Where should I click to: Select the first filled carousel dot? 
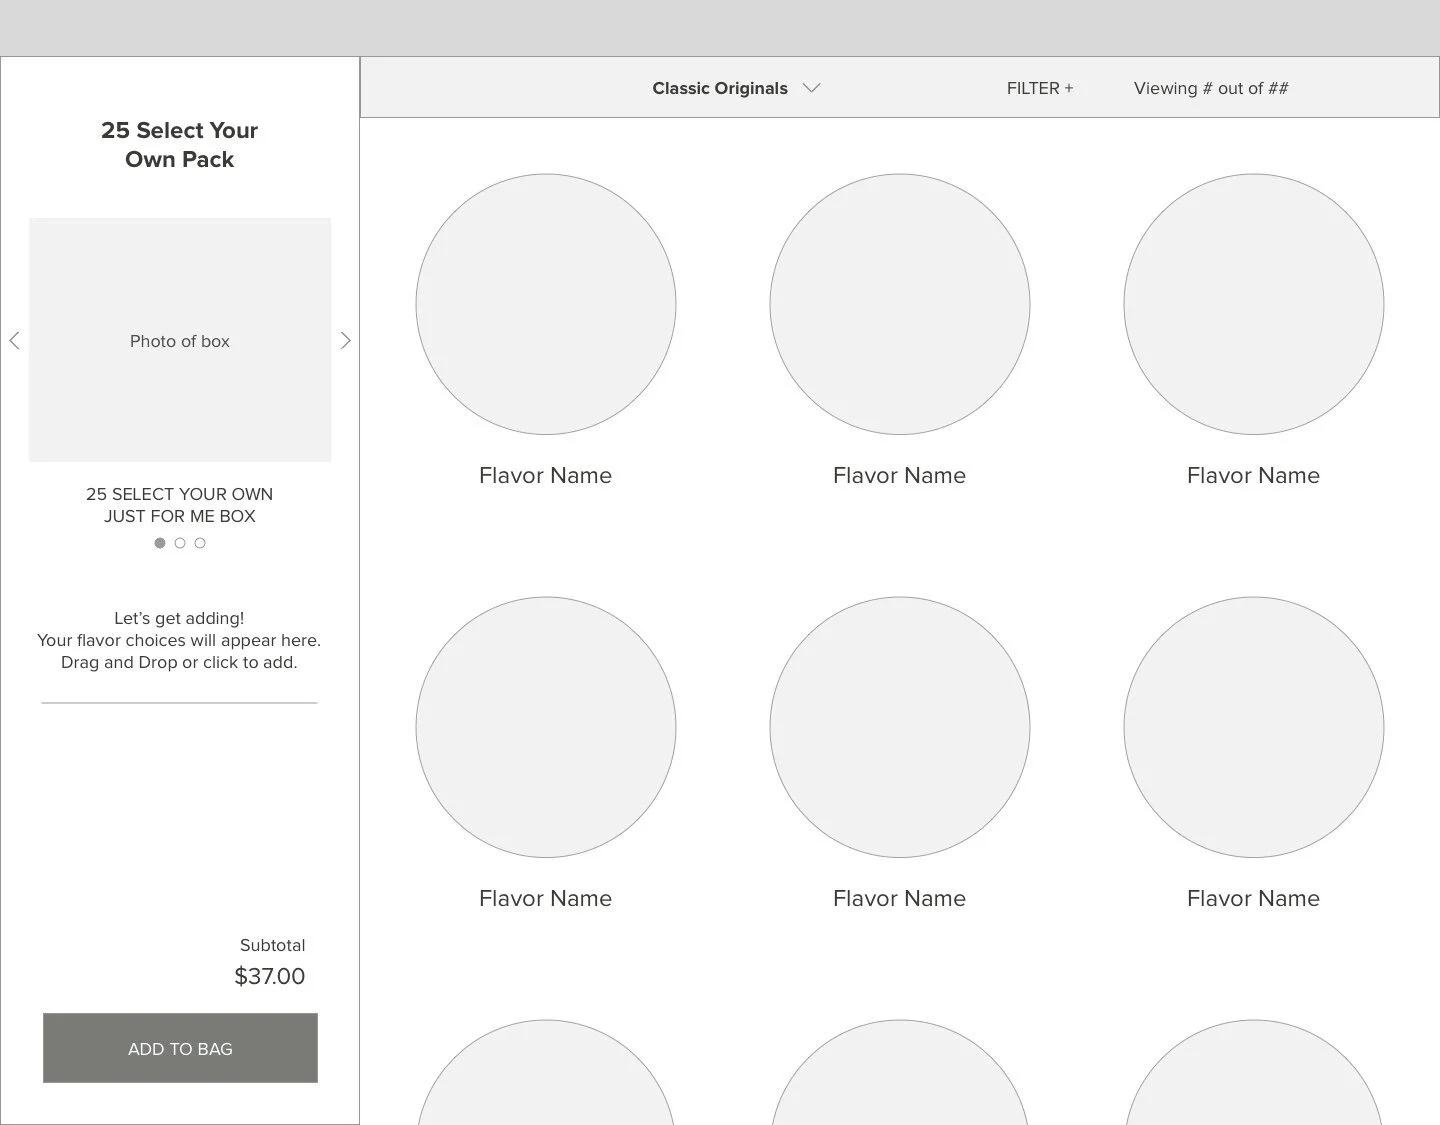(x=160, y=543)
